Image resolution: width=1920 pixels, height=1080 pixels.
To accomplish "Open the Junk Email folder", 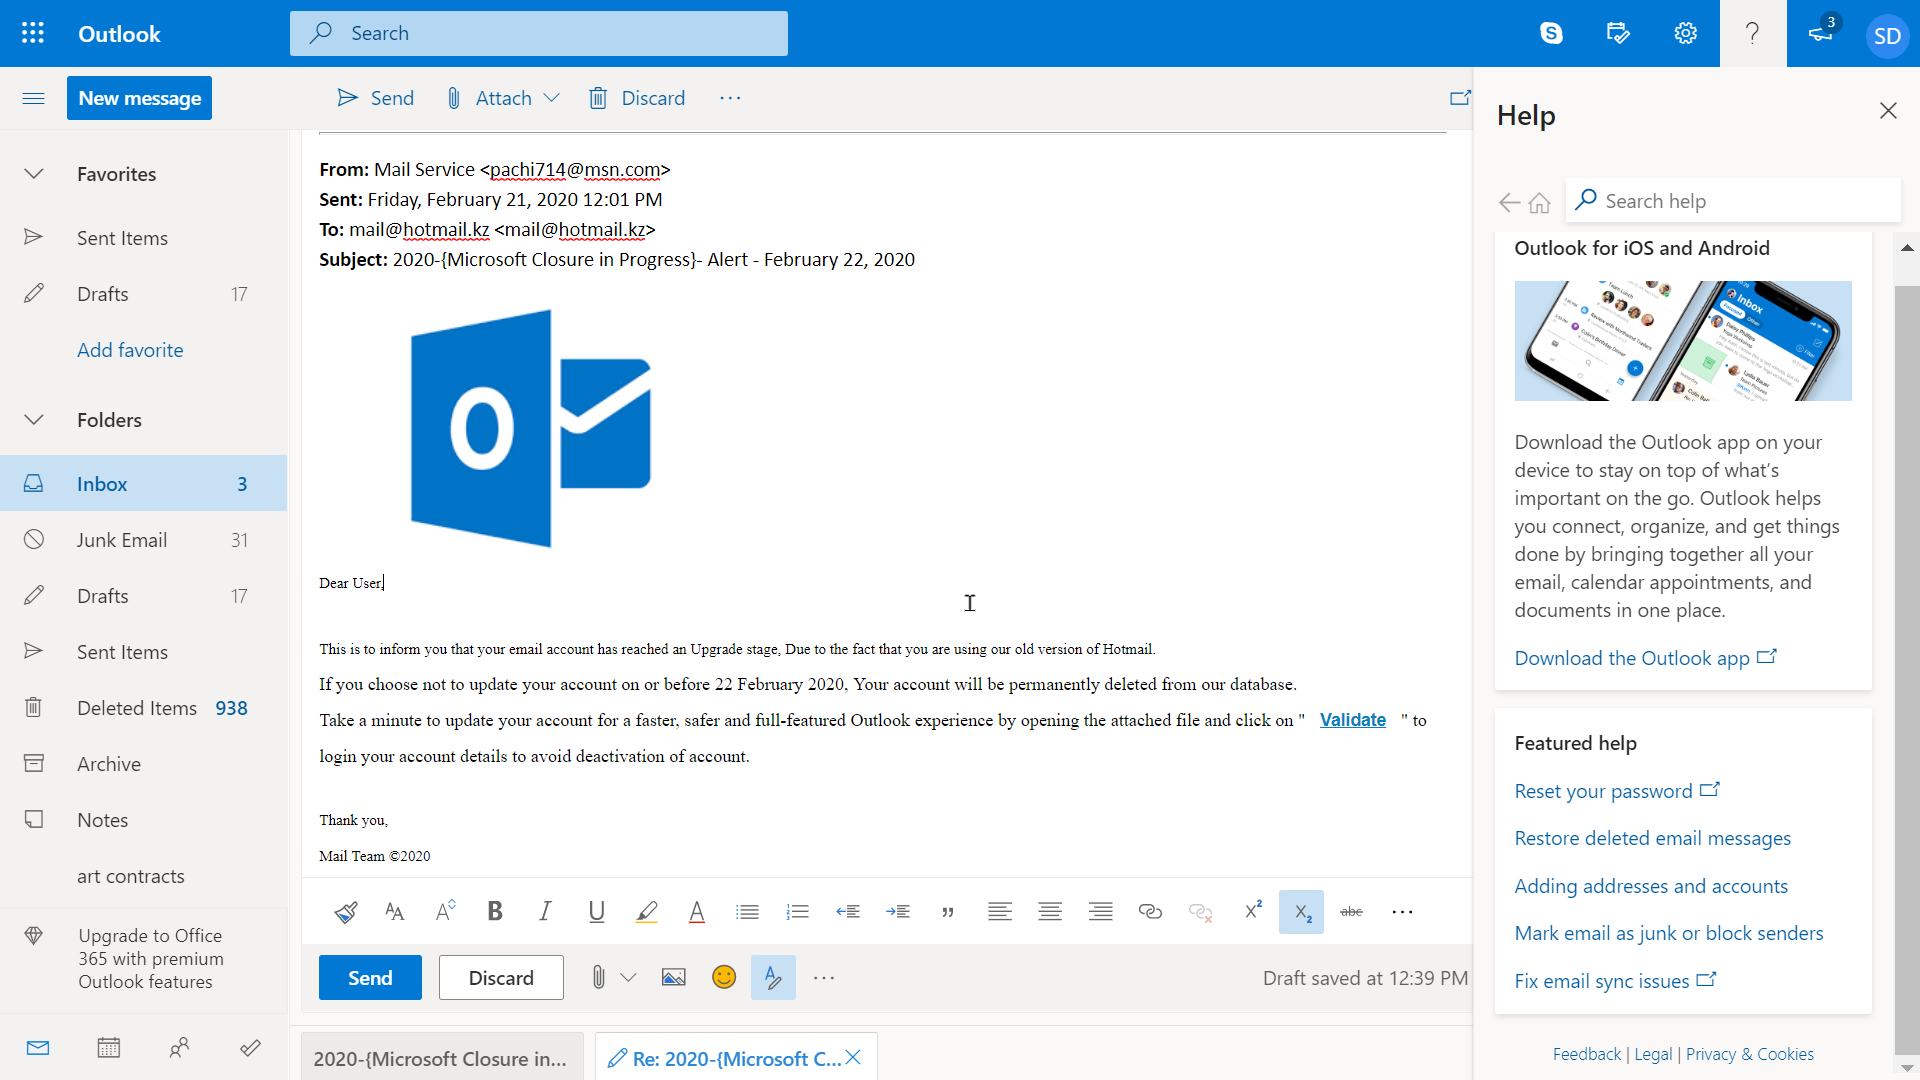I will click(x=144, y=540).
